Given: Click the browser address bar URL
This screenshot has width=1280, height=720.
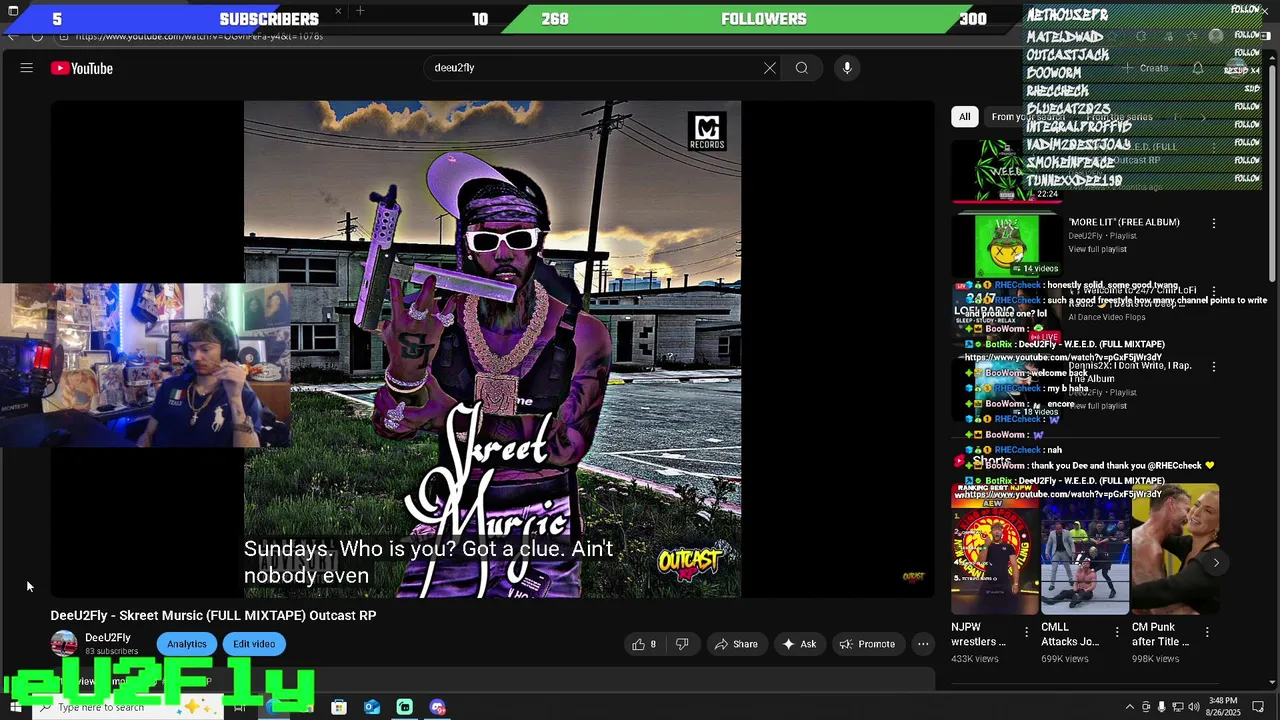Looking at the screenshot, I should tap(199, 36).
